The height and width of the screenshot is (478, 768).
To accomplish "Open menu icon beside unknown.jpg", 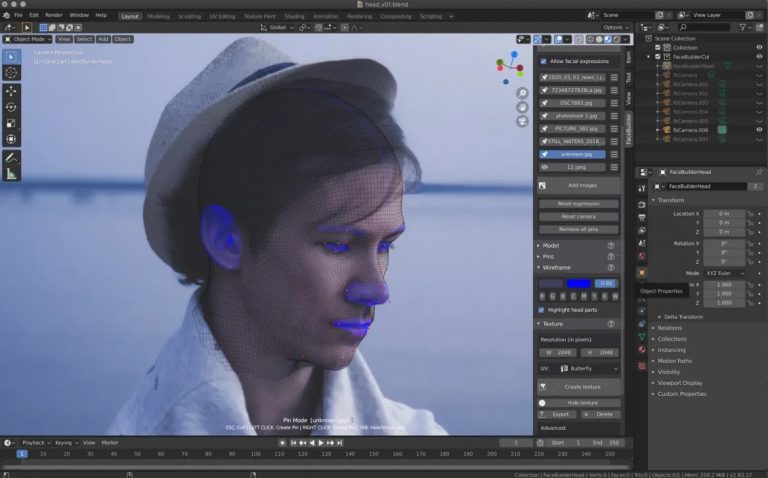I will 614,154.
